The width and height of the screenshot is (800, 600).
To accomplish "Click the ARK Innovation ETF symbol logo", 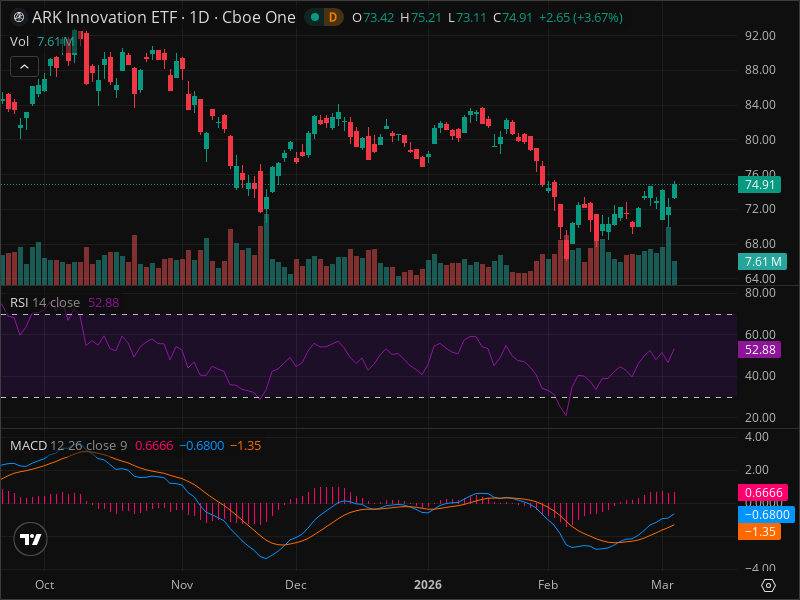I will (x=19, y=17).
